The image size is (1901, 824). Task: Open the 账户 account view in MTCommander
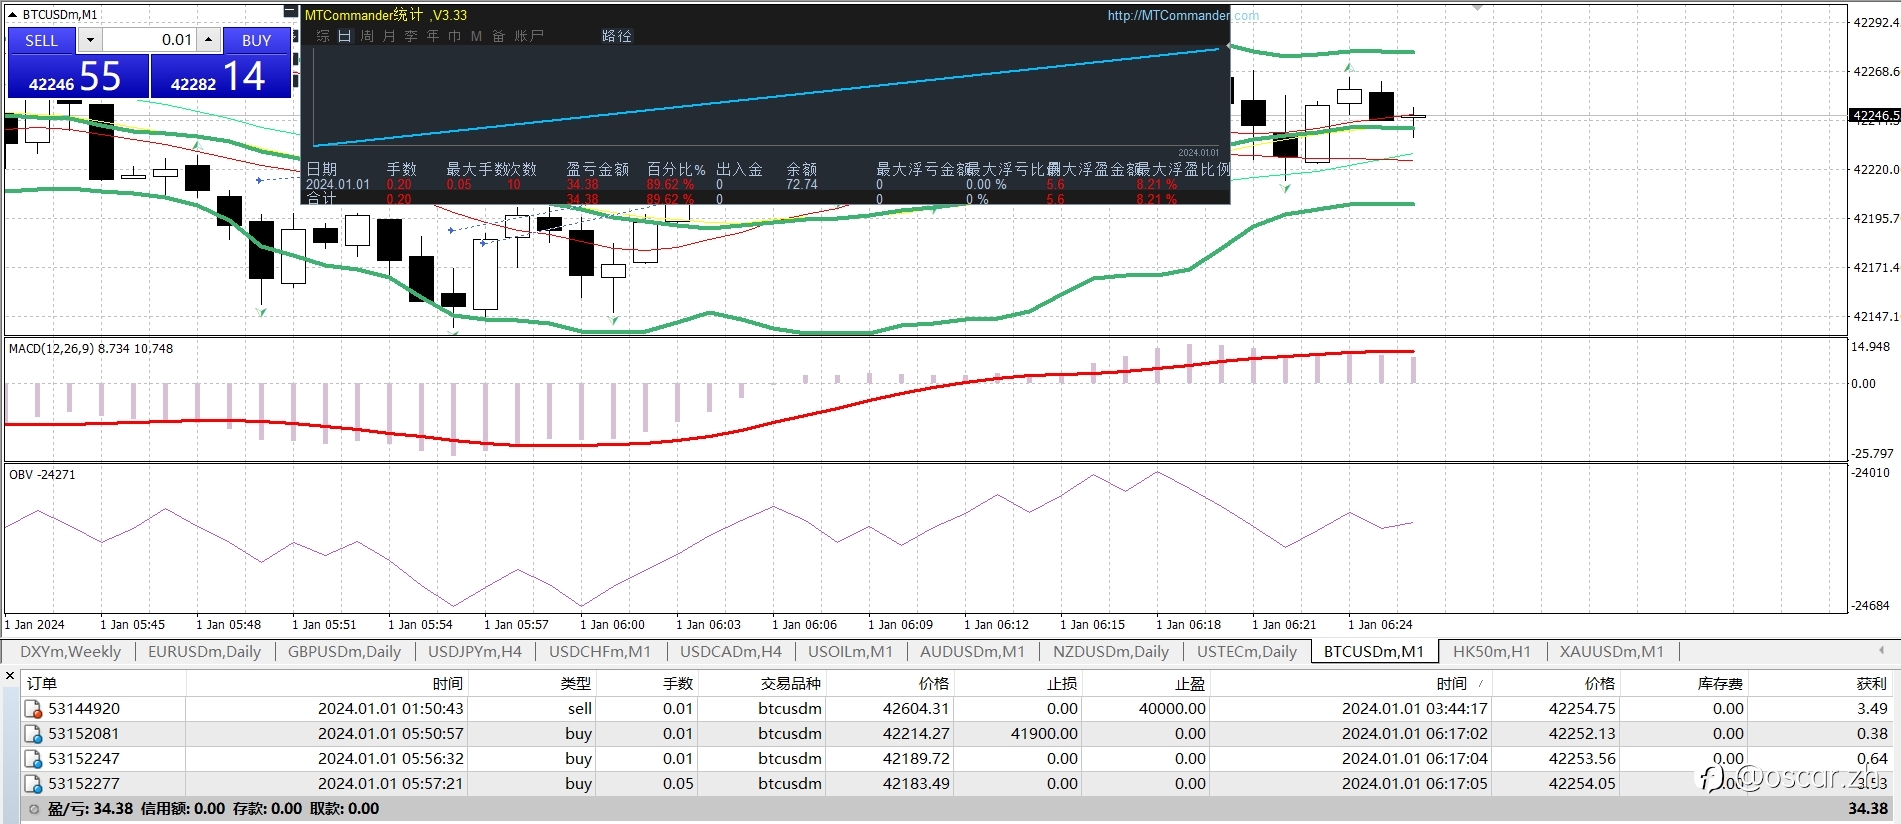coord(529,36)
